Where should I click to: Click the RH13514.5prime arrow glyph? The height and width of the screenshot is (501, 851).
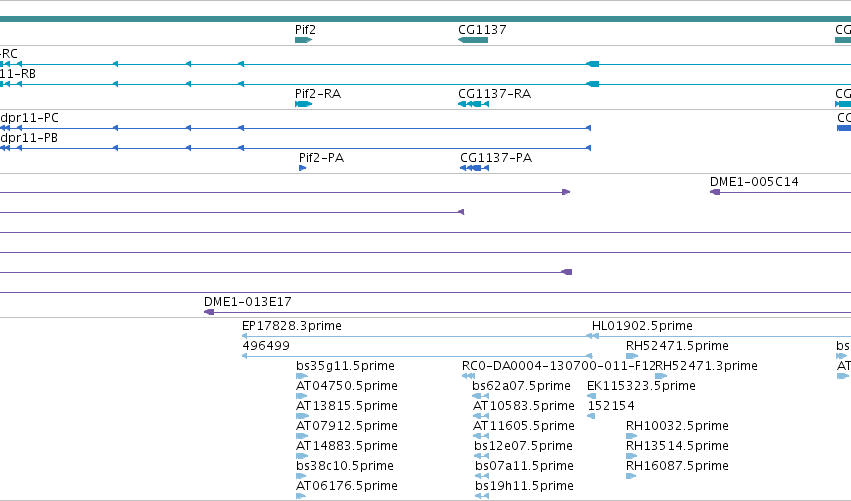tap(631, 456)
